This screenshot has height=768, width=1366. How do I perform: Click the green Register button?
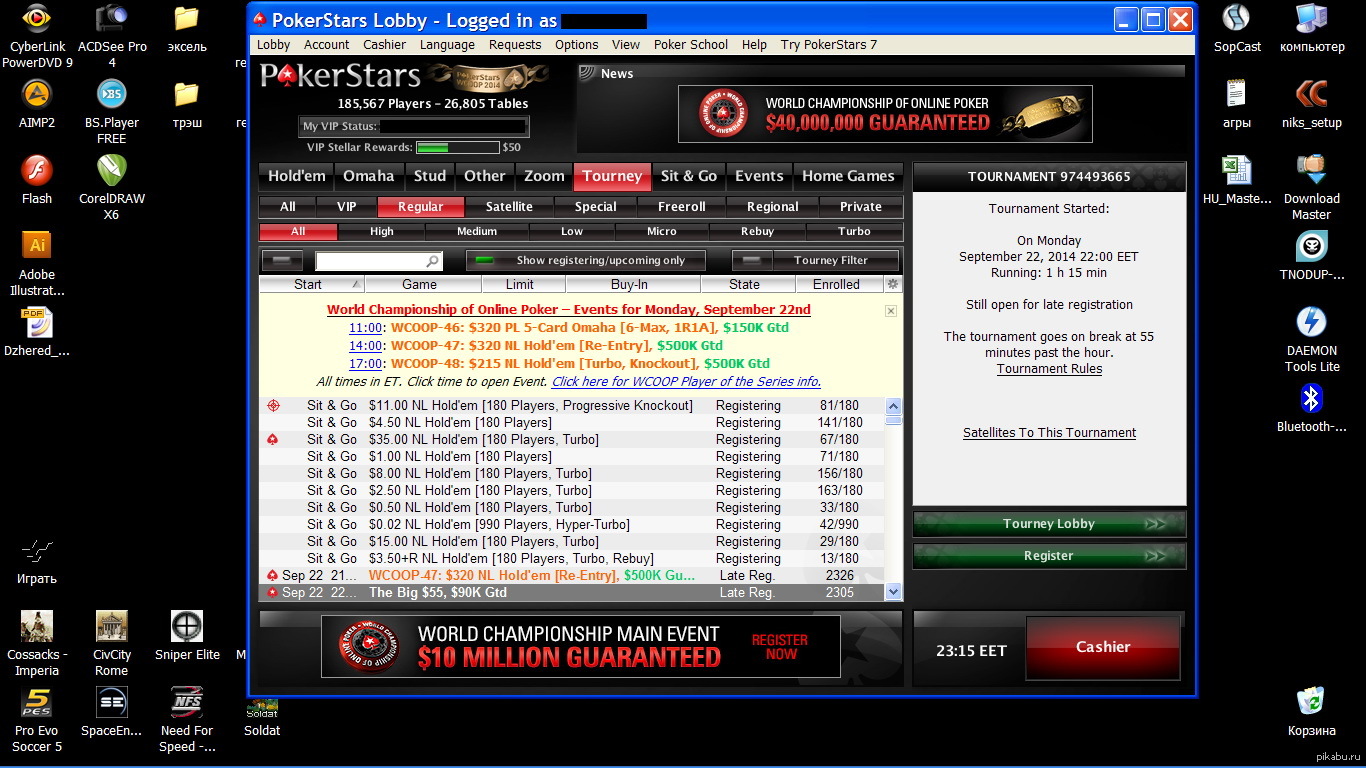[1049, 556]
